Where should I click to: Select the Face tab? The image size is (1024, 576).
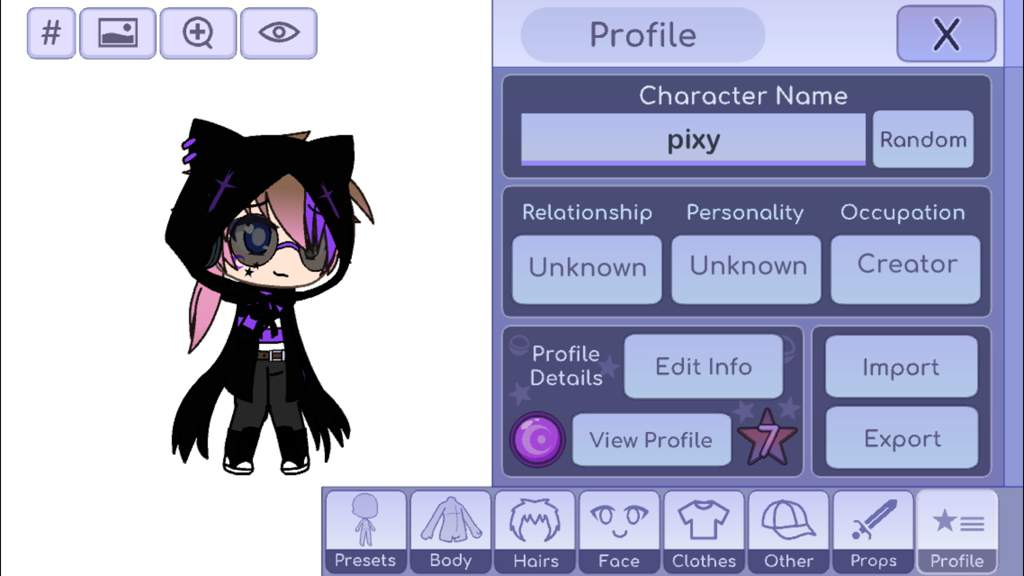point(619,532)
